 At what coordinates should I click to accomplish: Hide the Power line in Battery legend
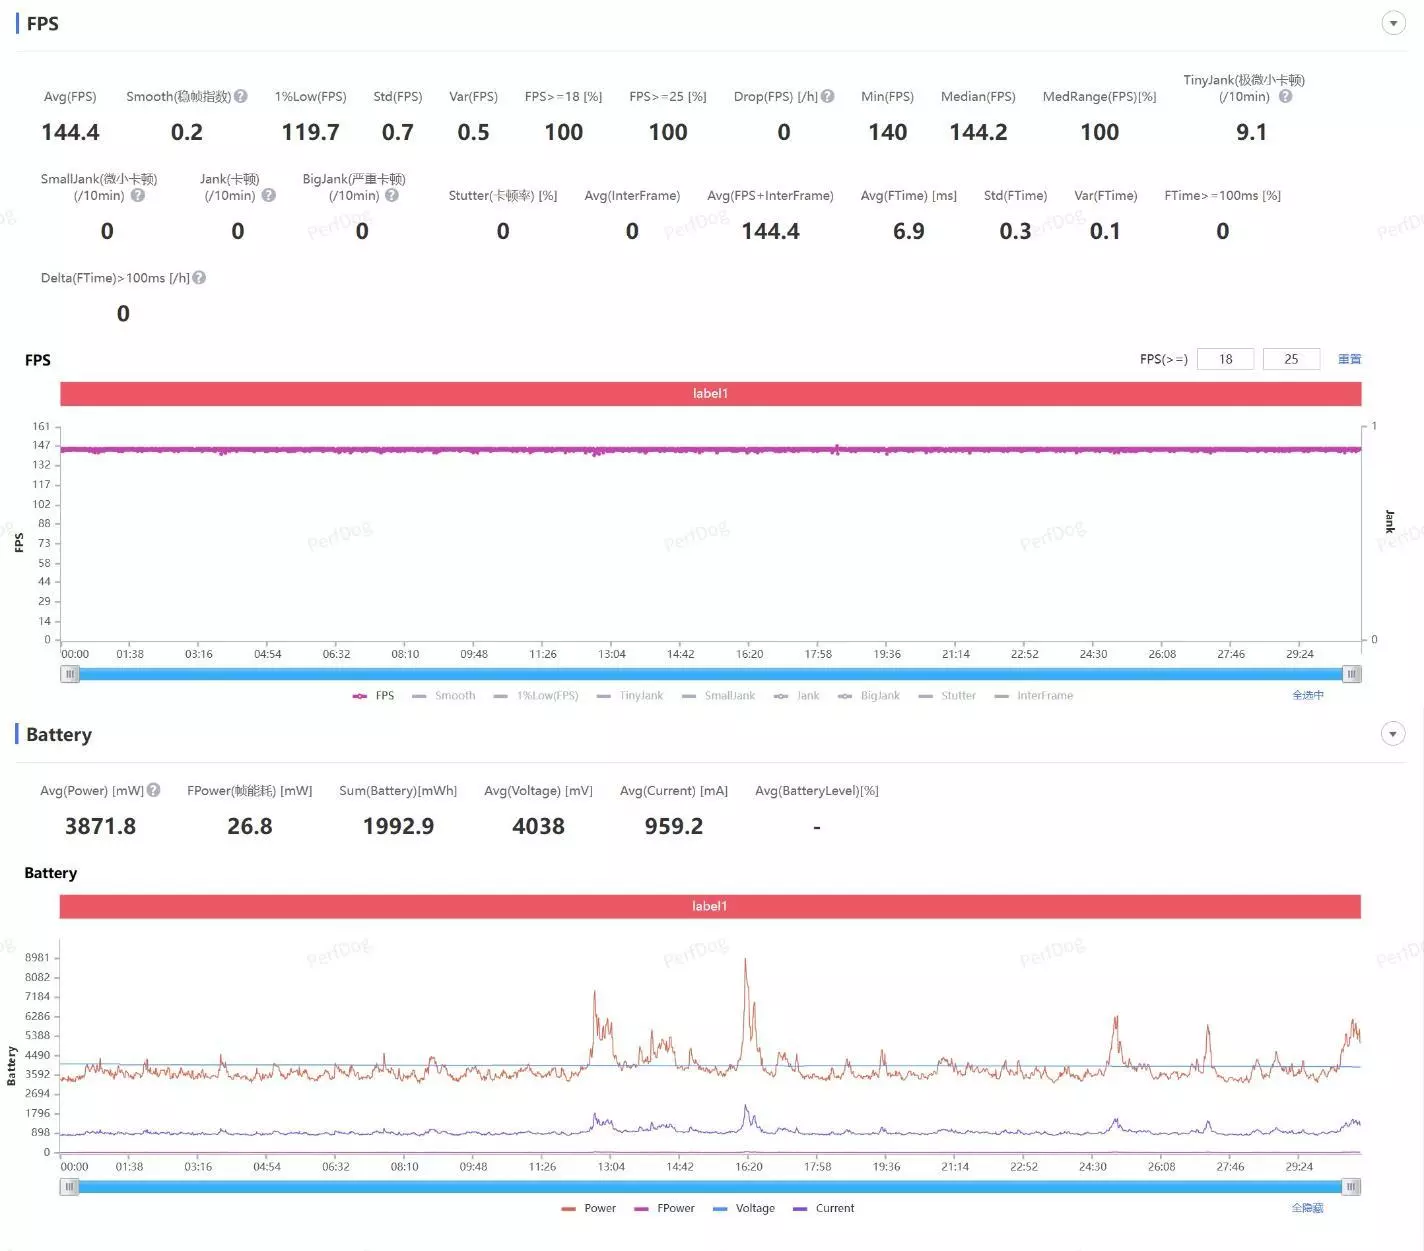coord(589,1208)
